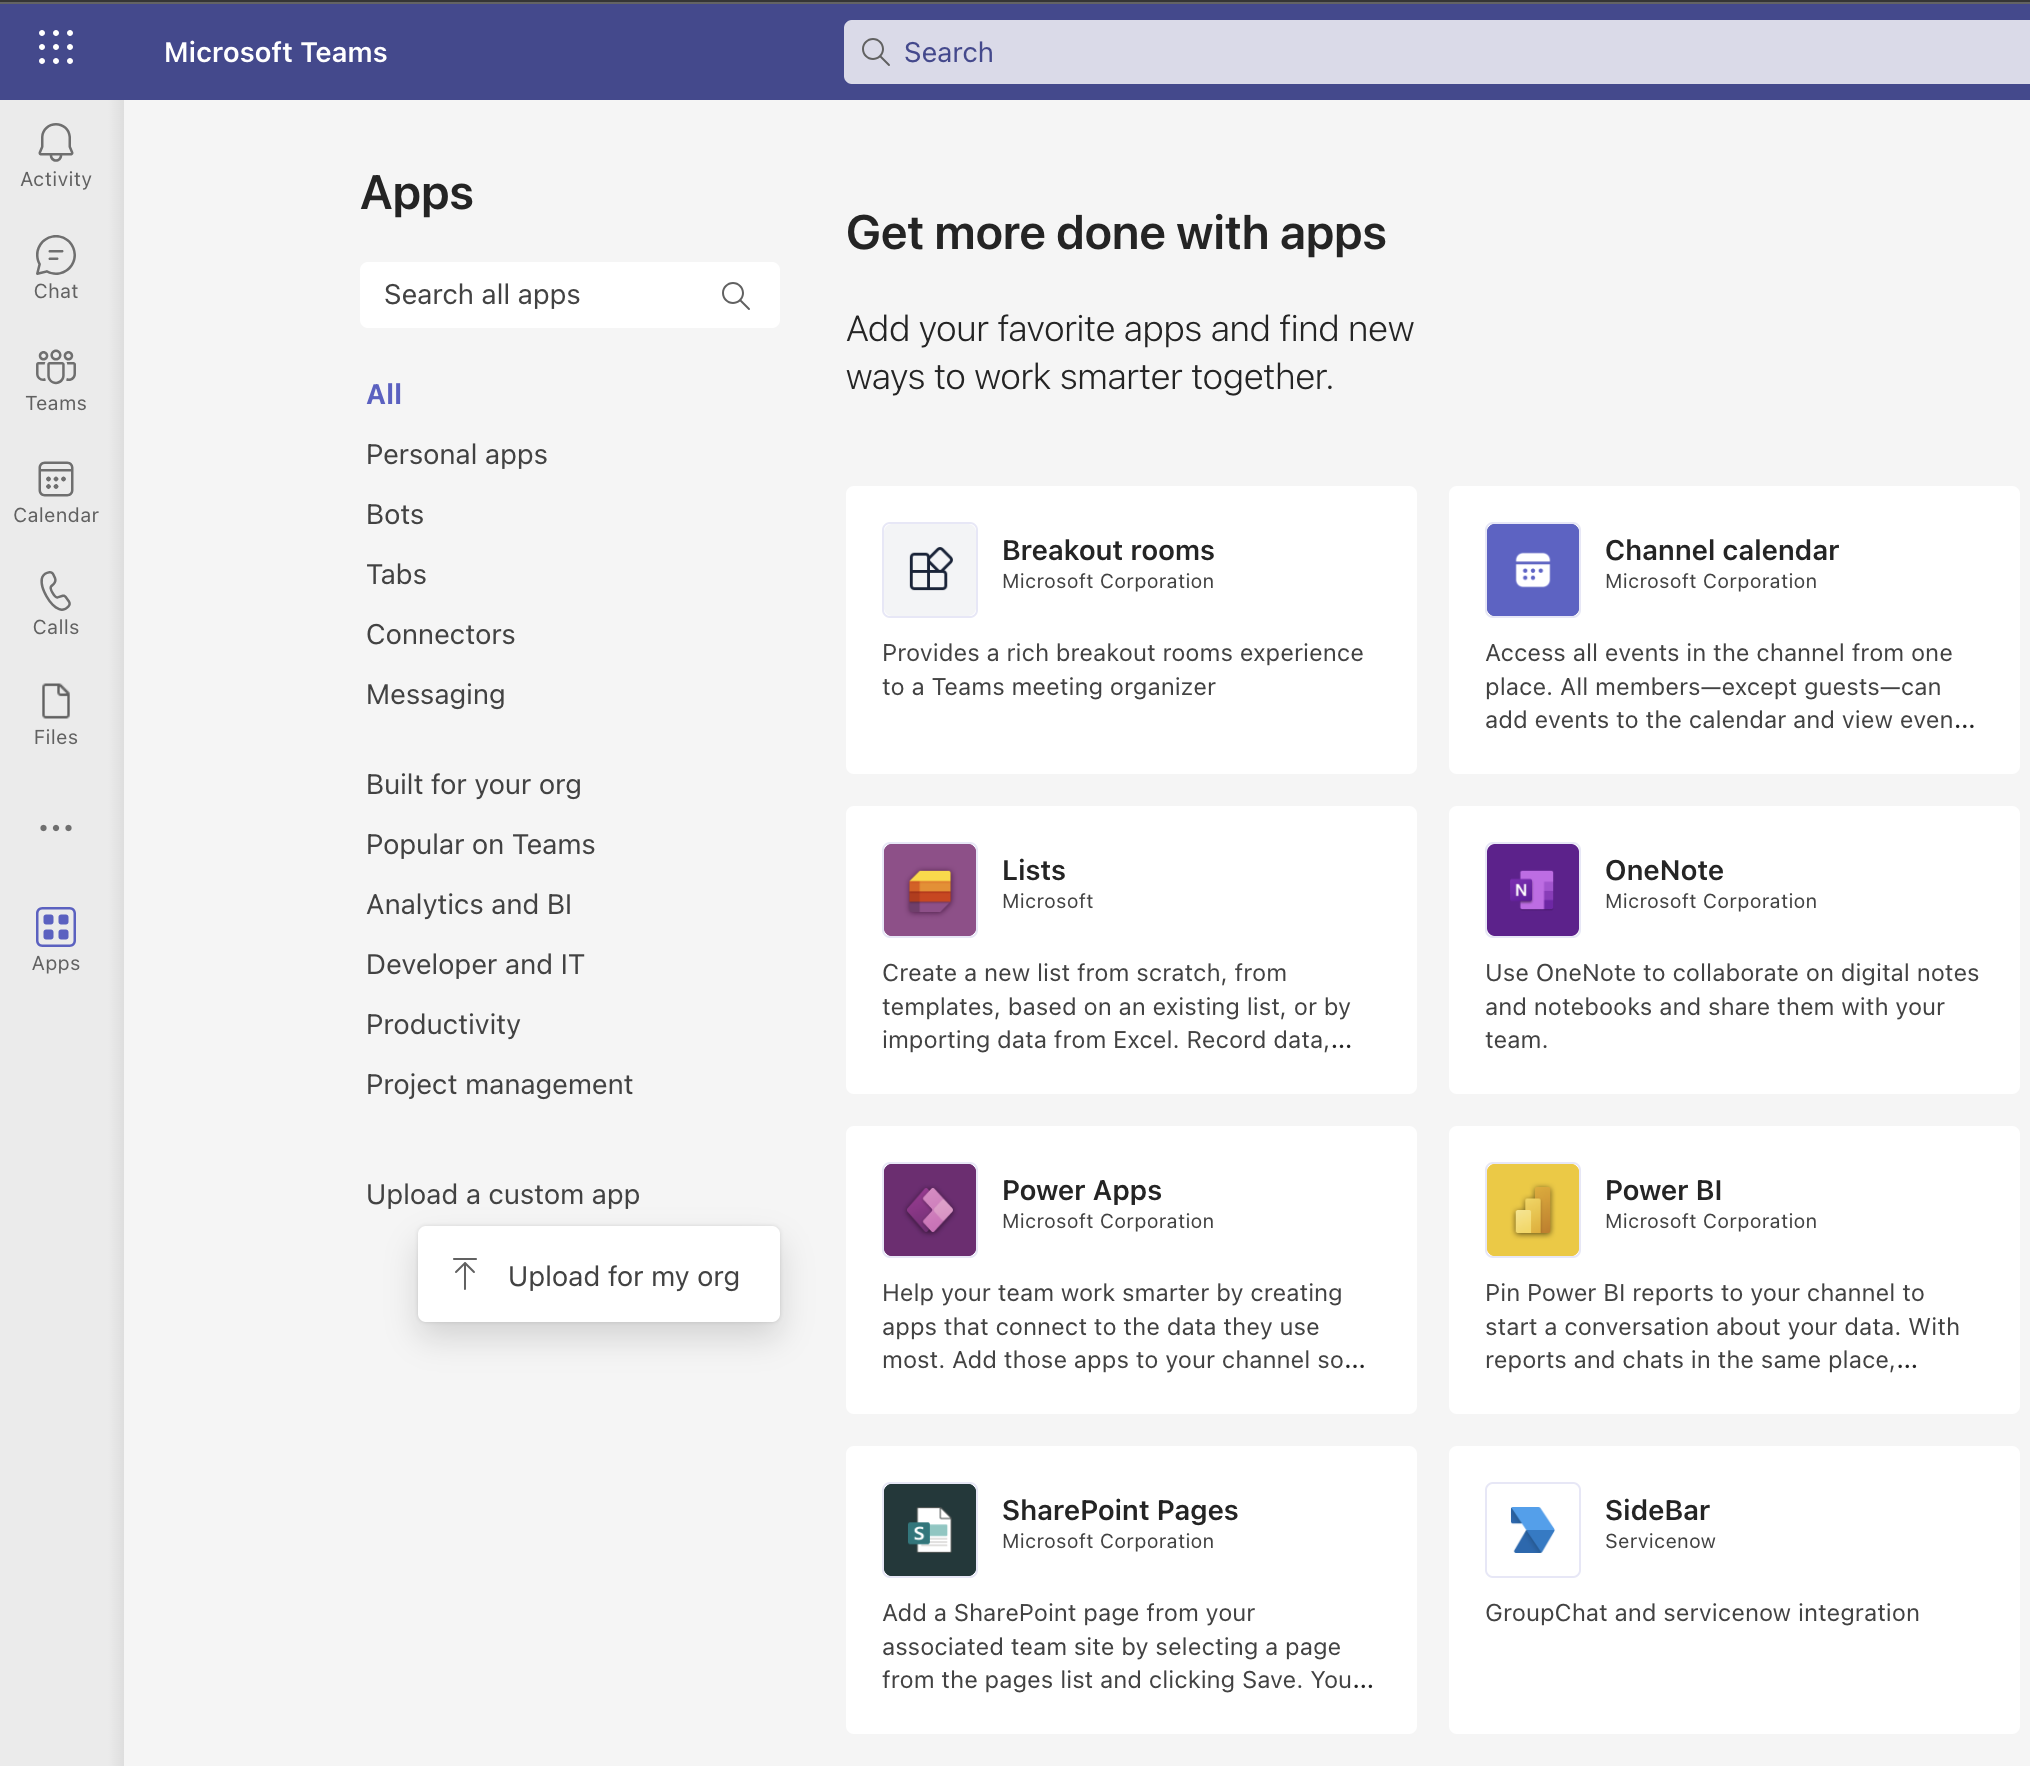This screenshot has height=1766, width=2030.
Task: Open the OneNote app title
Action: [x=1664, y=870]
